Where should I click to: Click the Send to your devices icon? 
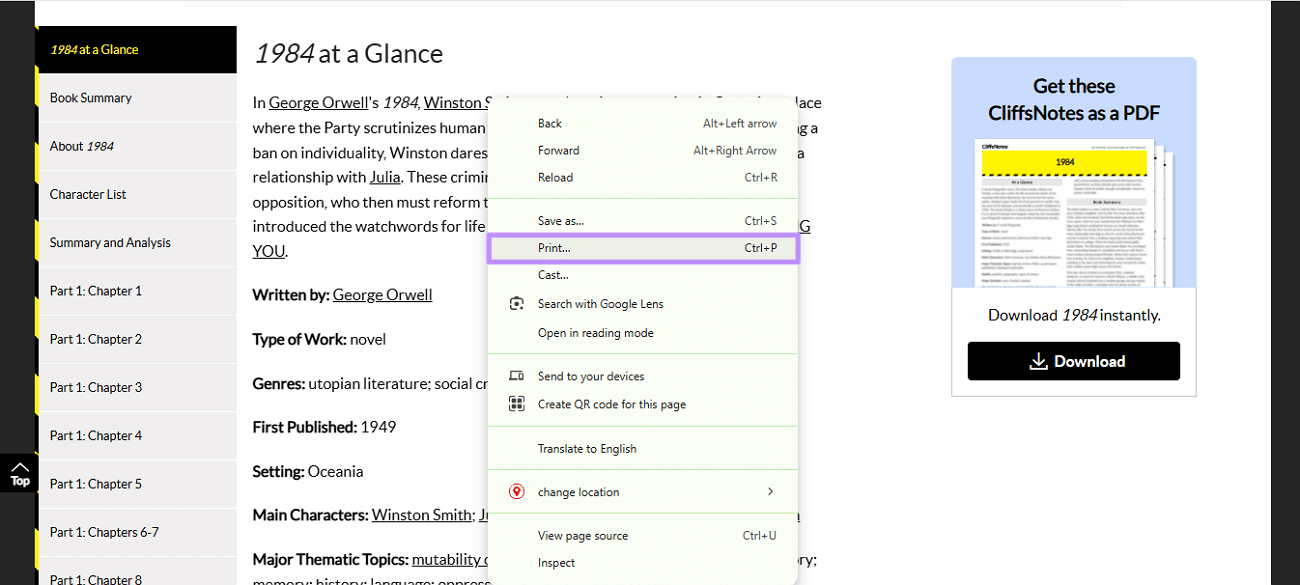[x=516, y=376]
